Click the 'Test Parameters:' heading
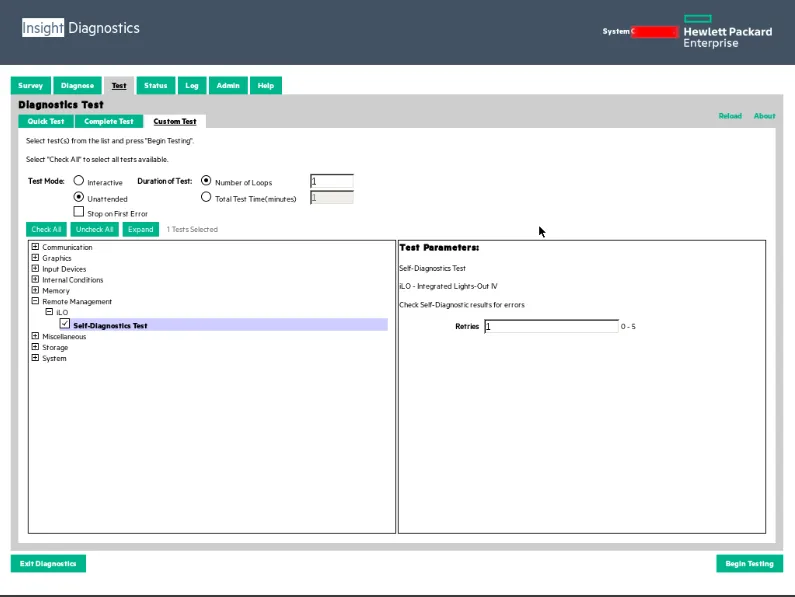795x597 pixels. click(x=439, y=248)
